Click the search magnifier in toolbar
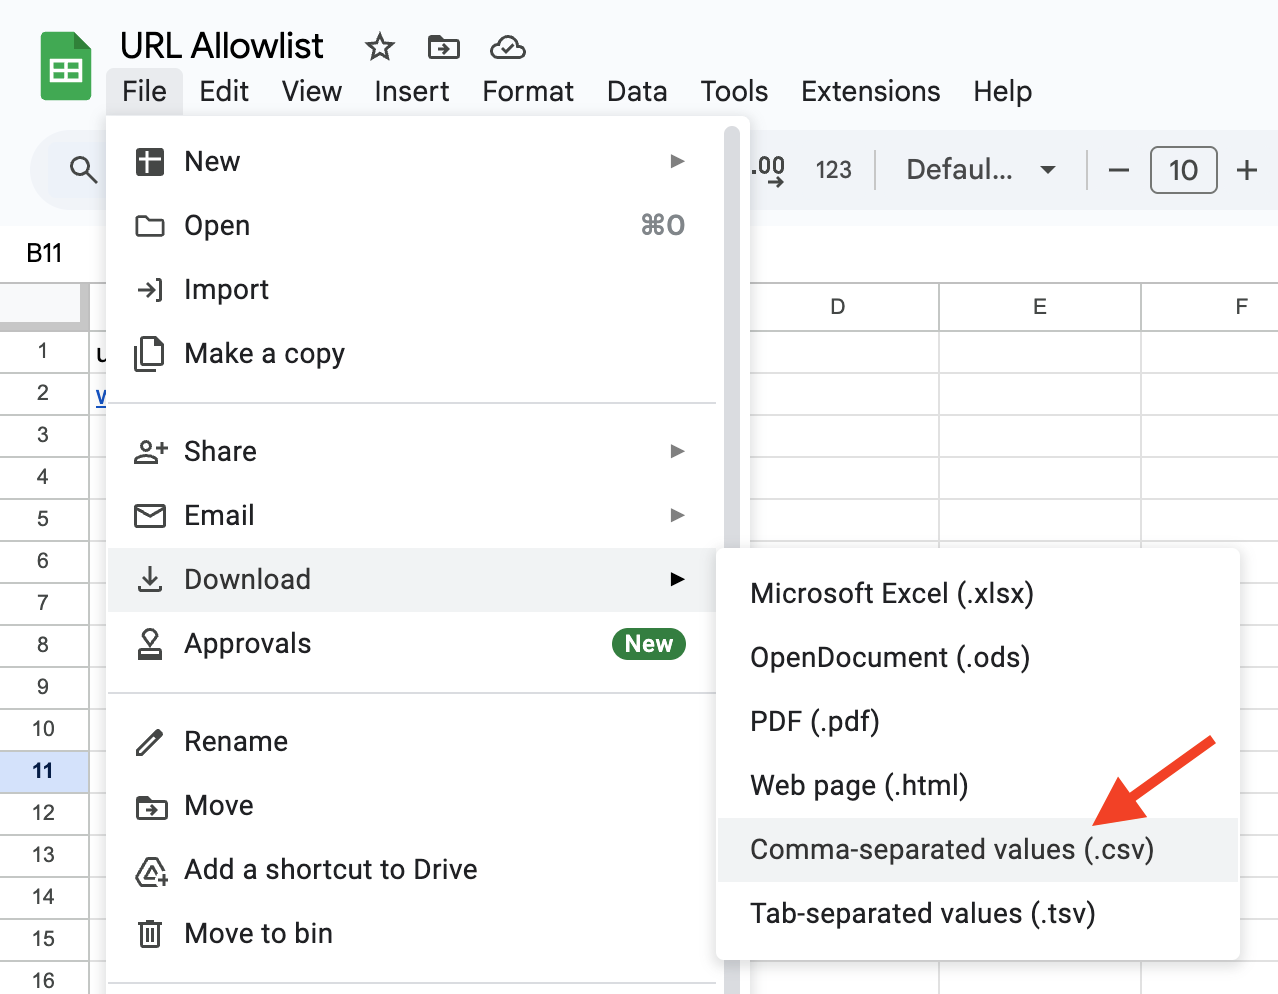1278x994 pixels. [84, 170]
